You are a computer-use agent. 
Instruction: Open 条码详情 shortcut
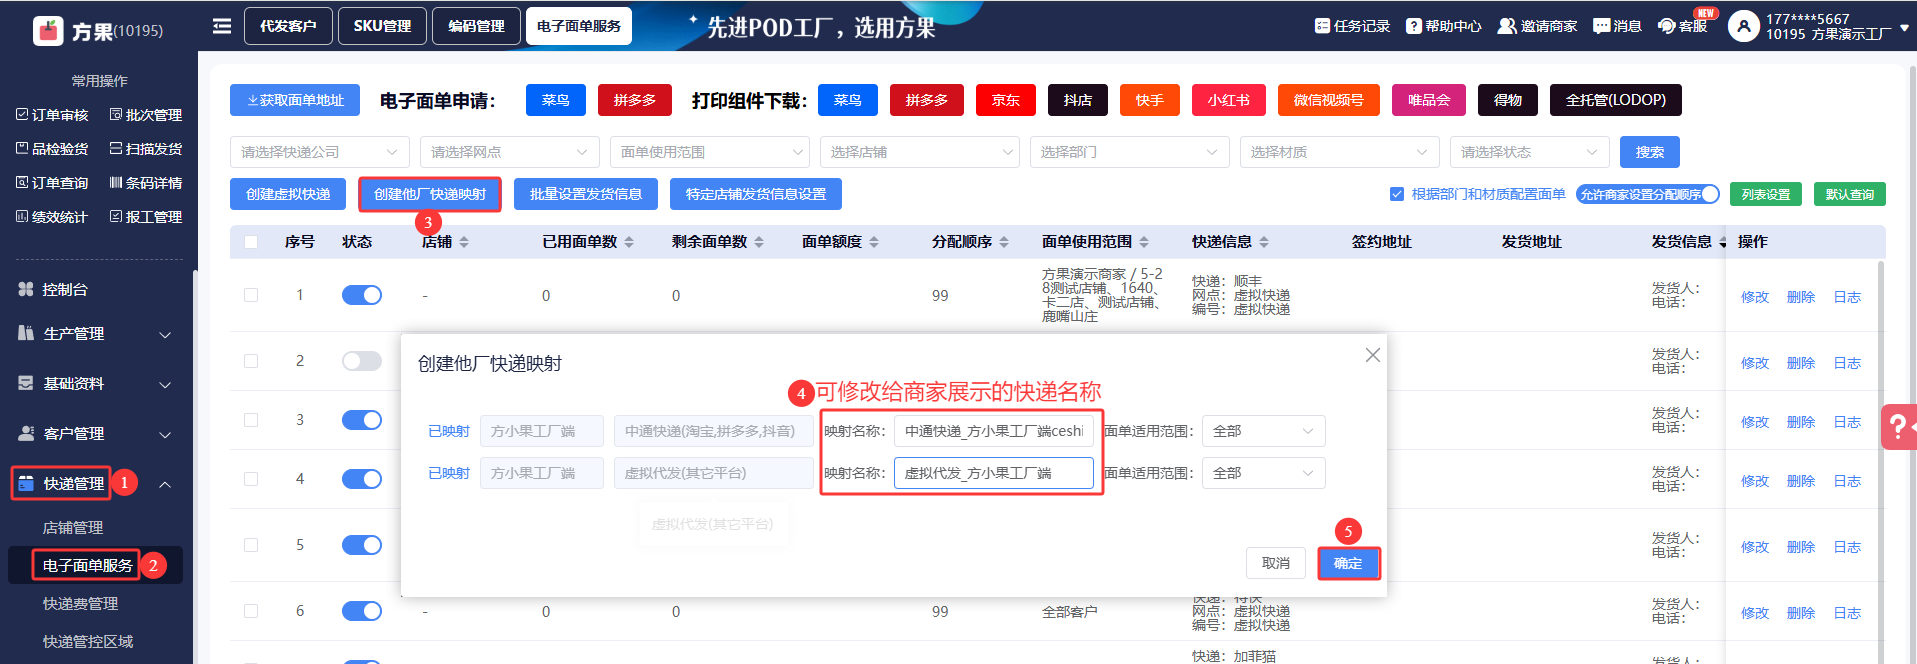(x=146, y=183)
